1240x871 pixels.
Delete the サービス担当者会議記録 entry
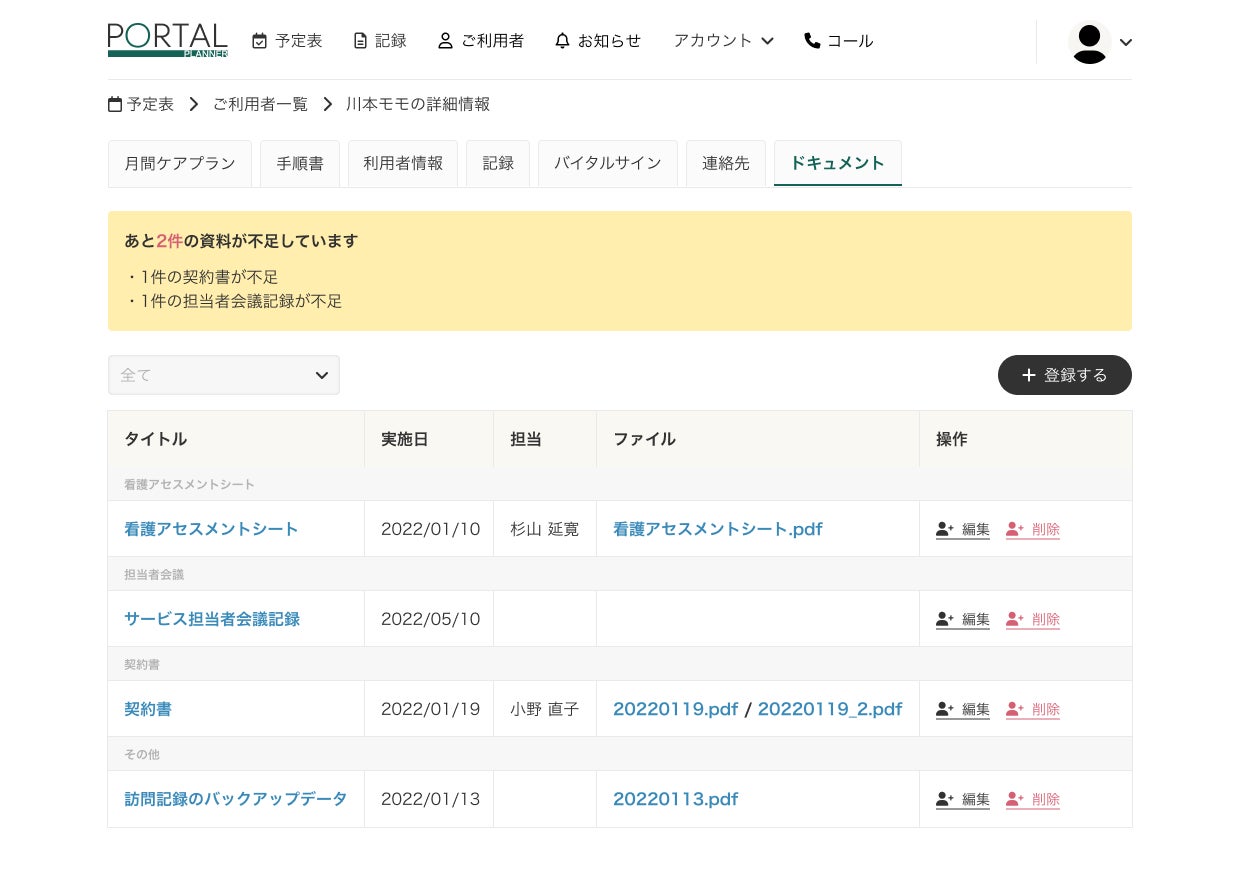point(1033,619)
